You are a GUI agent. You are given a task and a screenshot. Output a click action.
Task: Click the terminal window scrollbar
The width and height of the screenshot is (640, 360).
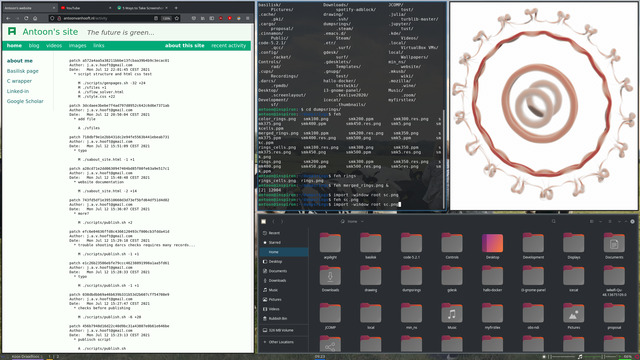tap(444, 159)
